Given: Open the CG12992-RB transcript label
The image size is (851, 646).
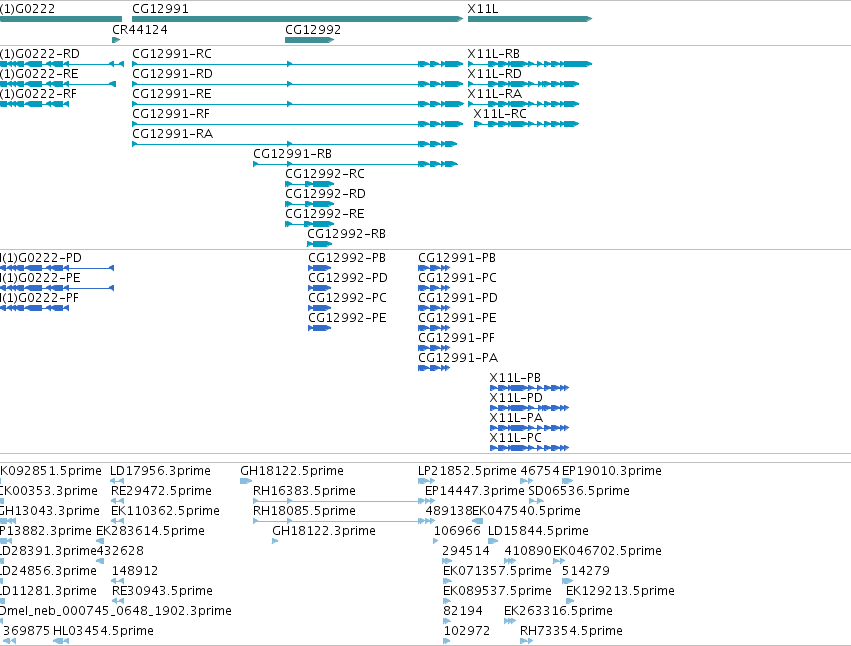Looking at the screenshot, I should [347, 235].
